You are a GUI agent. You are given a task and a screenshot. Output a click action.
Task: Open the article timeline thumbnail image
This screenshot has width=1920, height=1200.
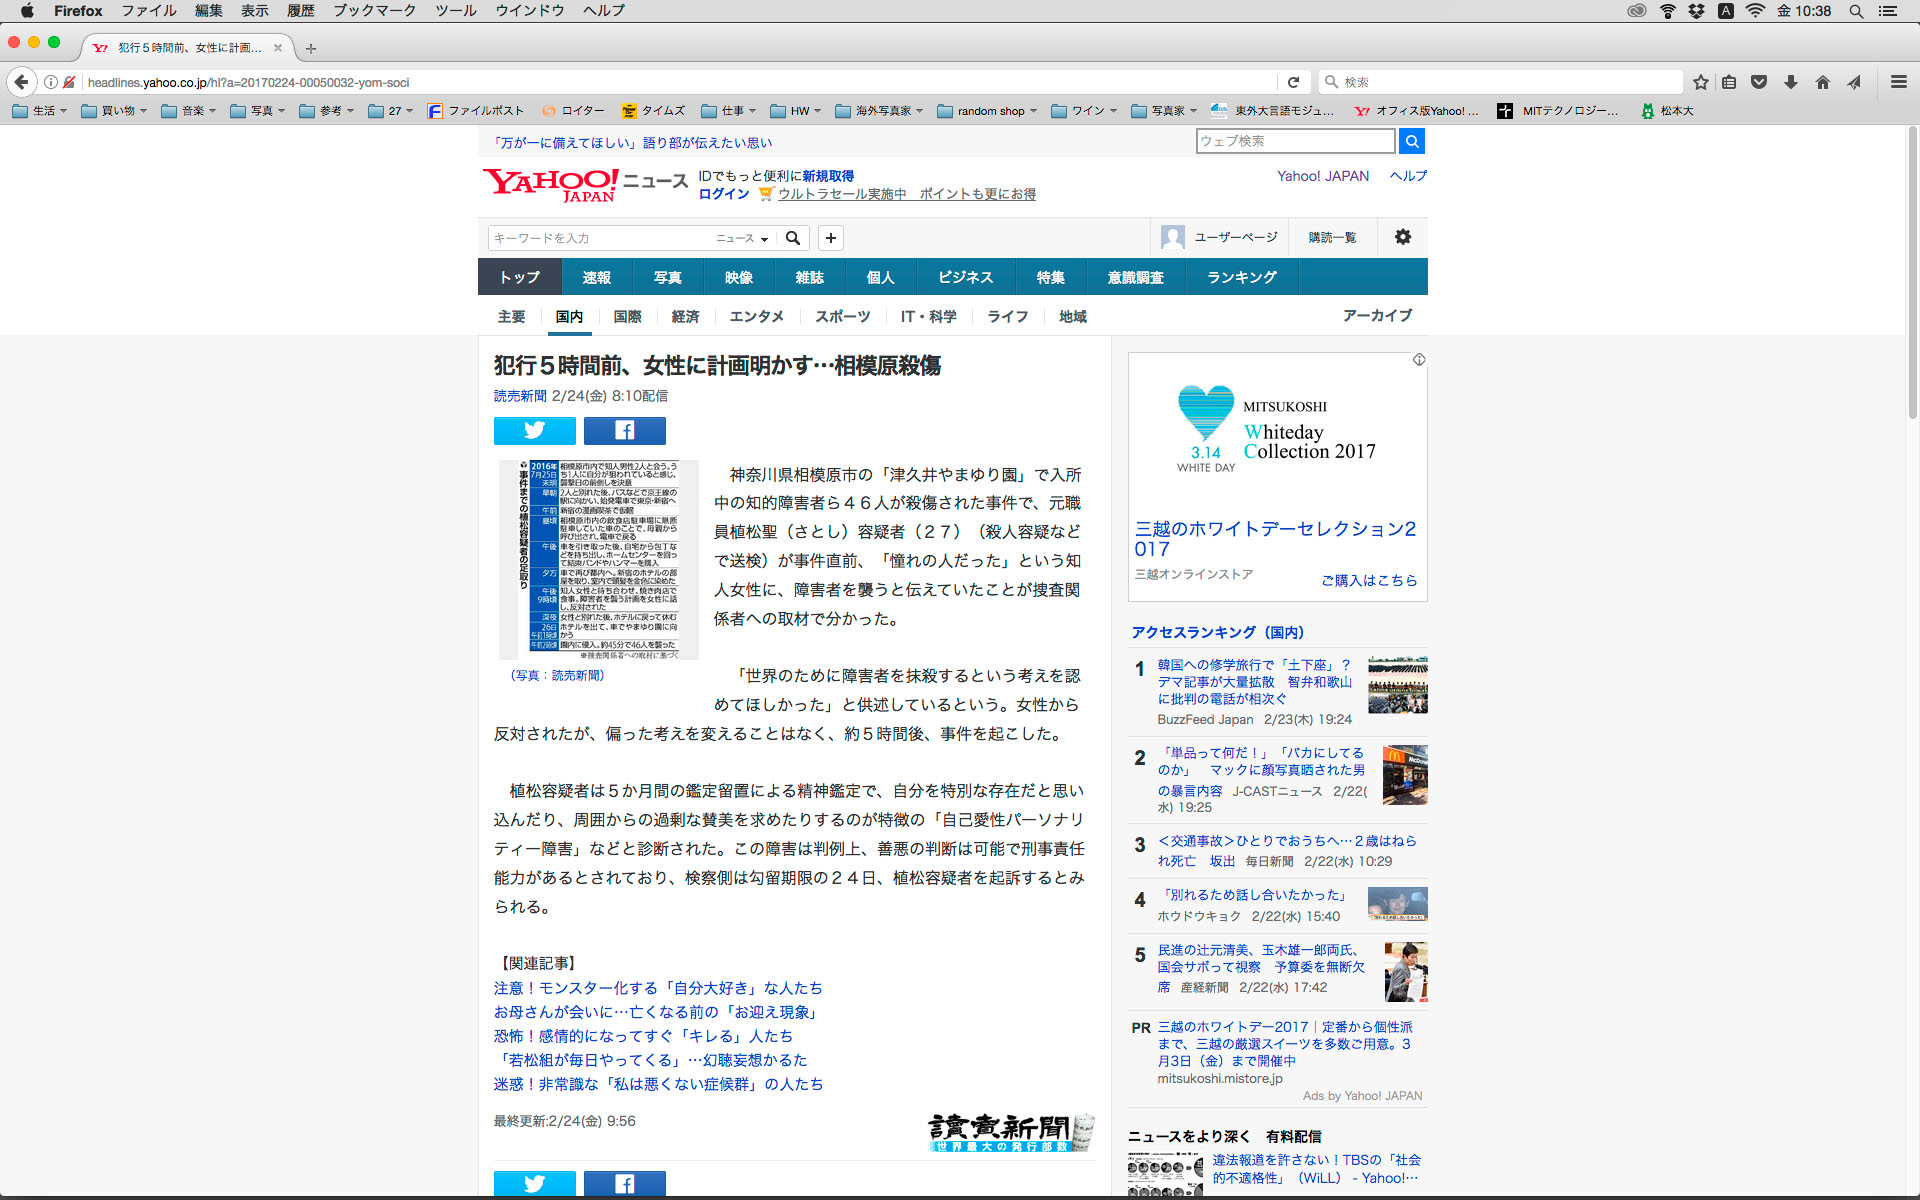(x=598, y=559)
